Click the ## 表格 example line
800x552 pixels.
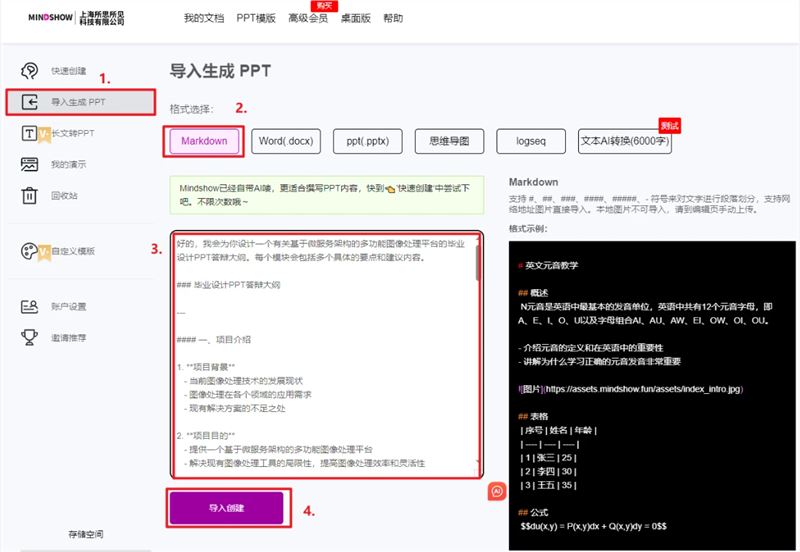click(x=533, y=416)
